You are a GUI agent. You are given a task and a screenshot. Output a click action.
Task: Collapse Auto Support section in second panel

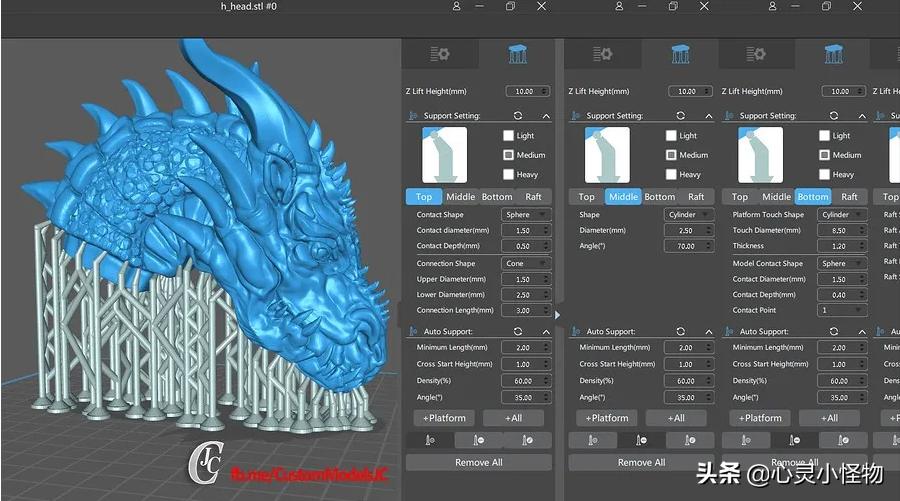point(709,332)
